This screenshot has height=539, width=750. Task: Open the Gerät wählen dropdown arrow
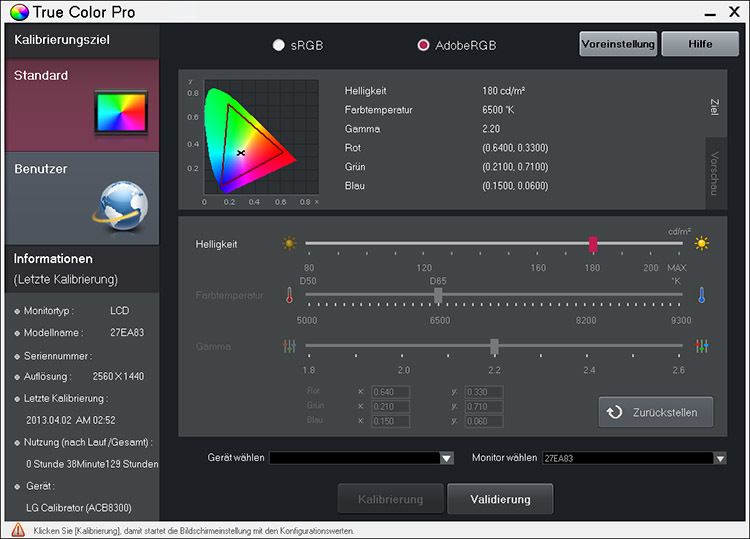pyautogui.click(x=446, y=458)
